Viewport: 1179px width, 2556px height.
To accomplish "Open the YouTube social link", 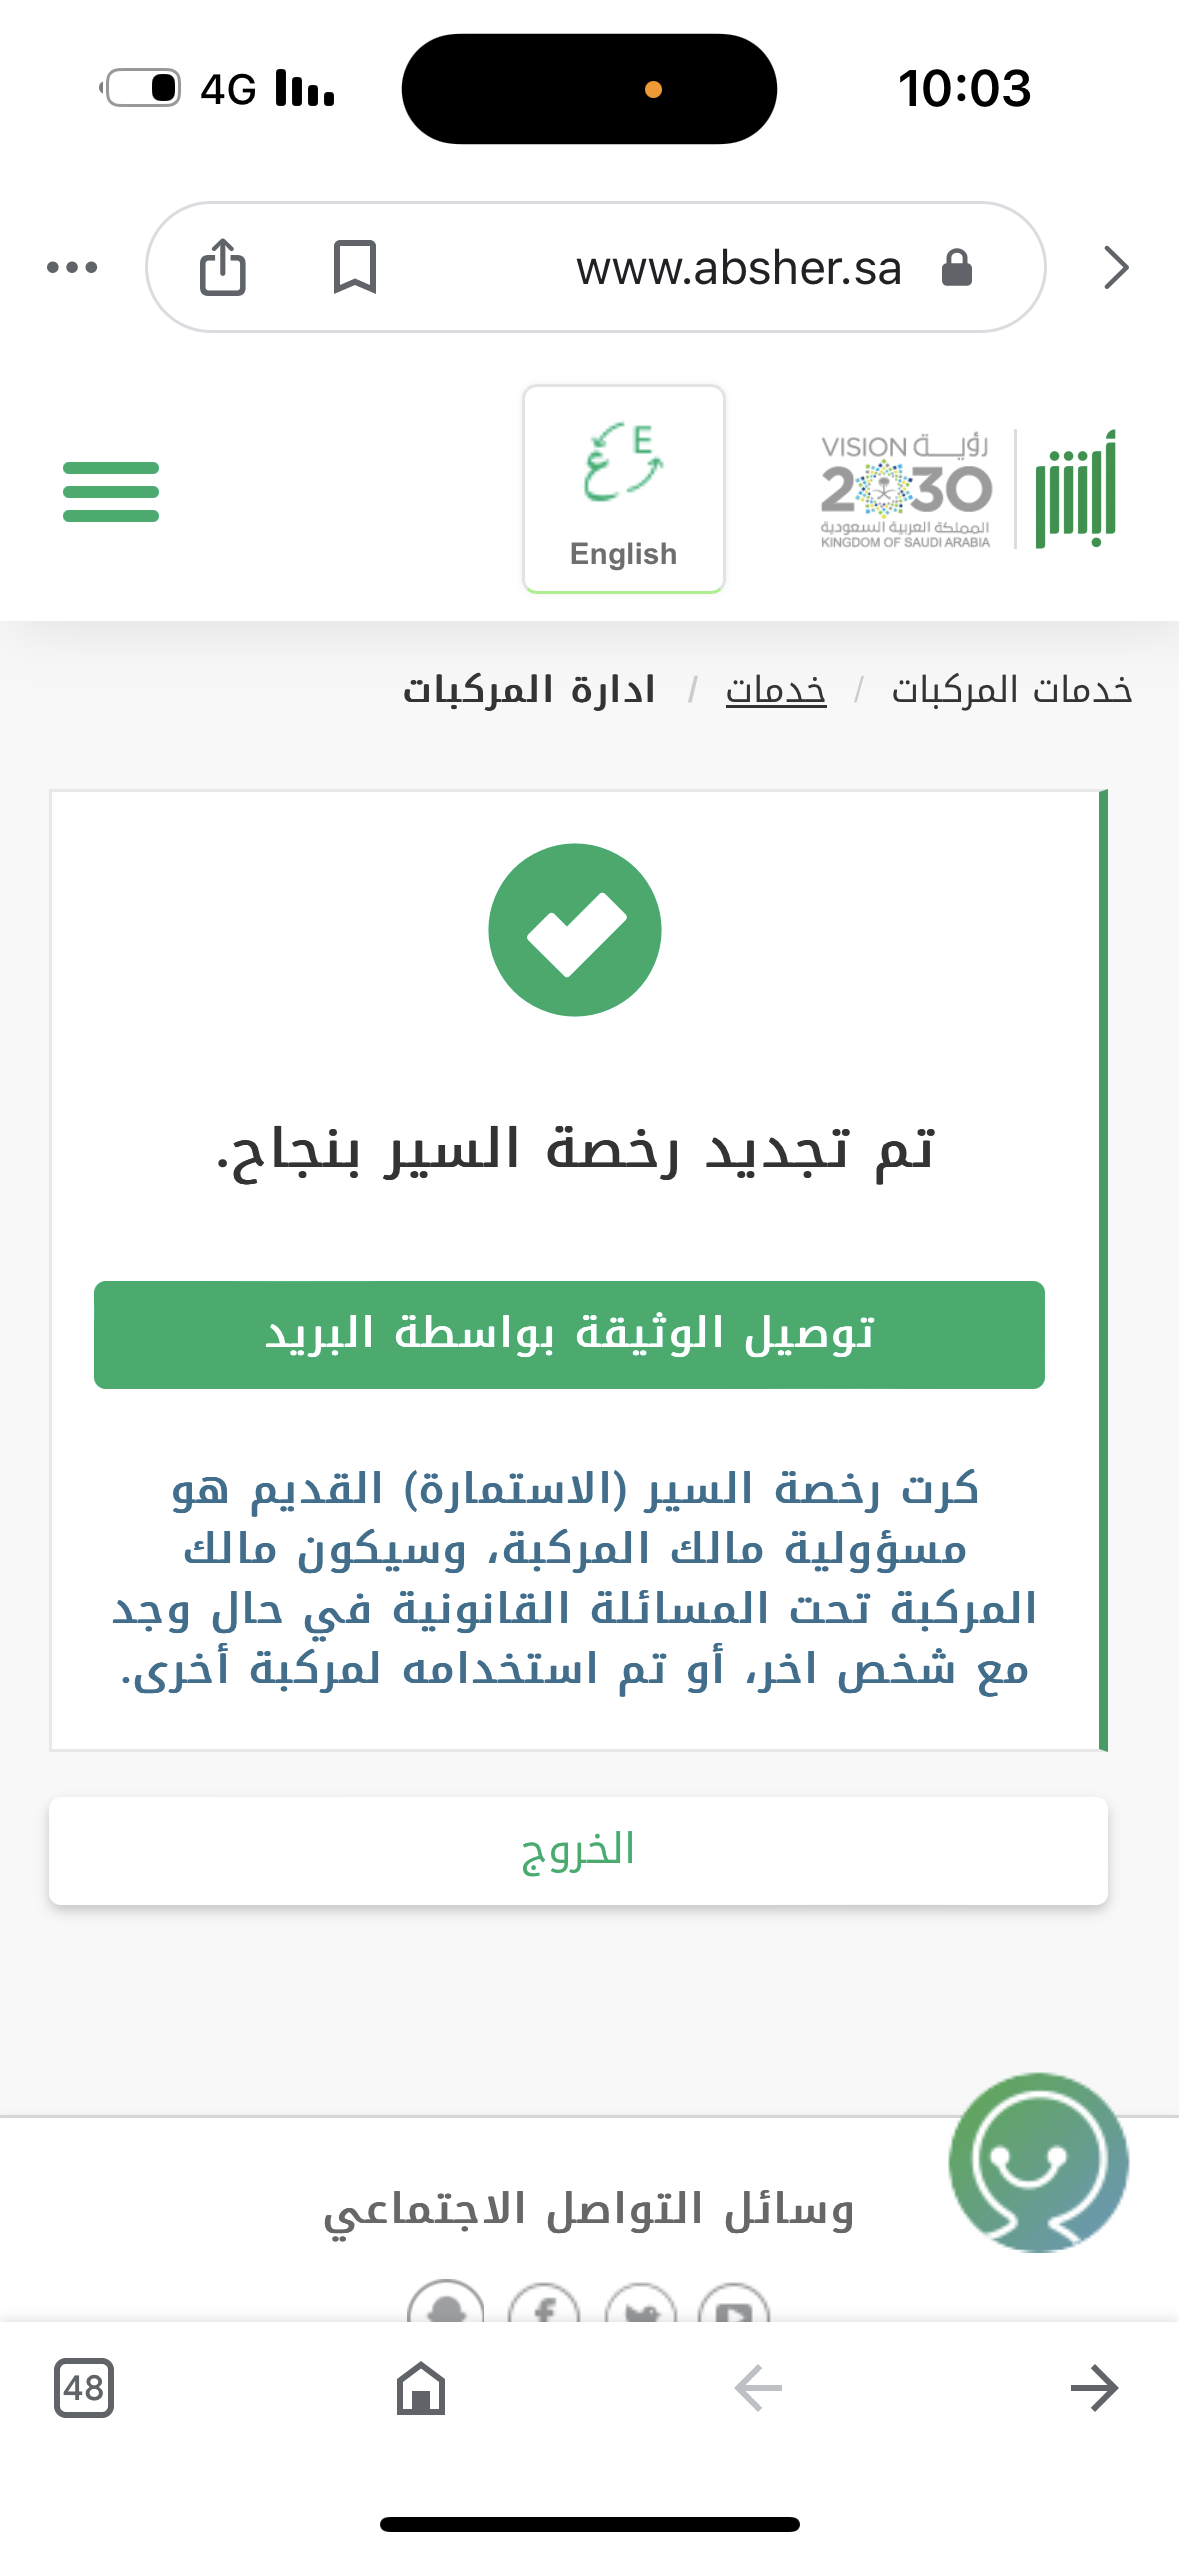I will [734, 2308].
